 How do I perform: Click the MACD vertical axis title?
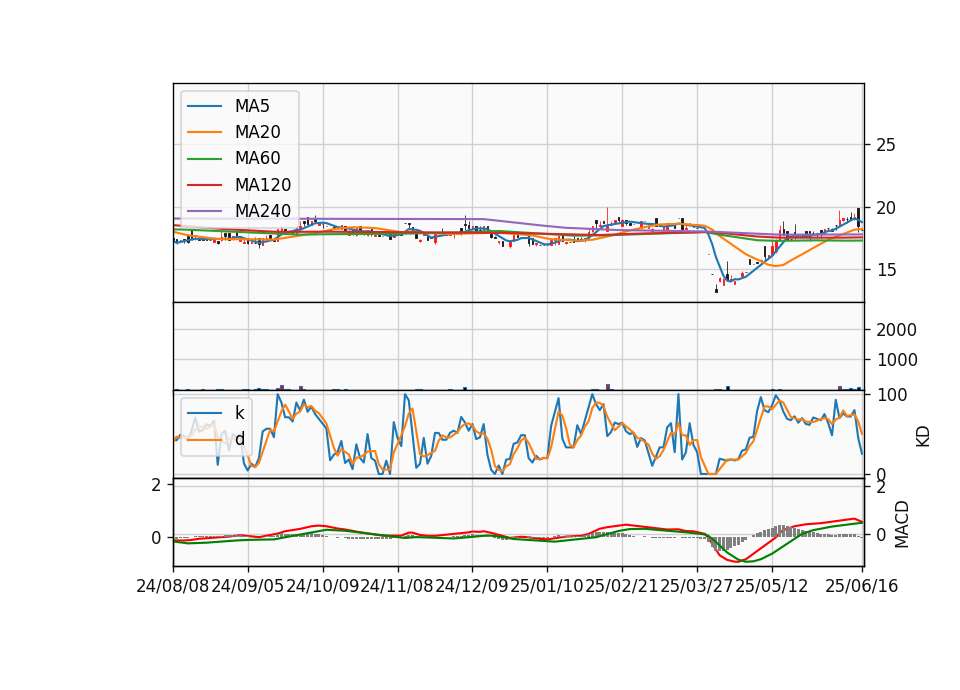coord(902,524)
